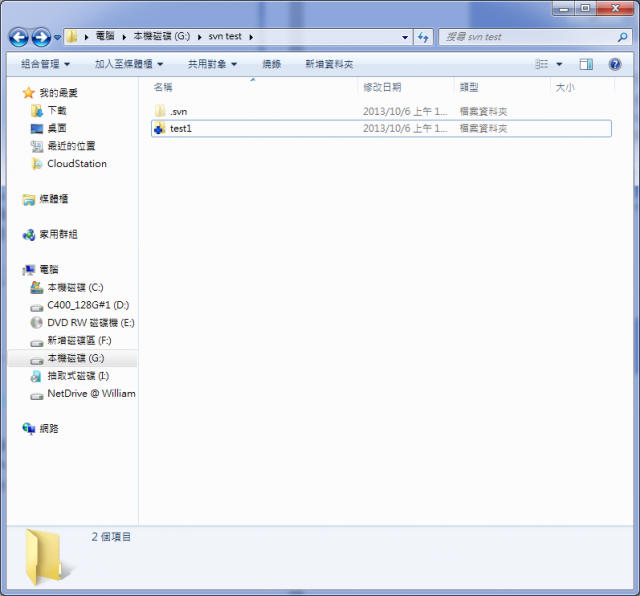Image resolution: width=640 pixels, height=596 pixels.
Task: Click the CloudStation folder icon
Action: (x=37, y=164)
